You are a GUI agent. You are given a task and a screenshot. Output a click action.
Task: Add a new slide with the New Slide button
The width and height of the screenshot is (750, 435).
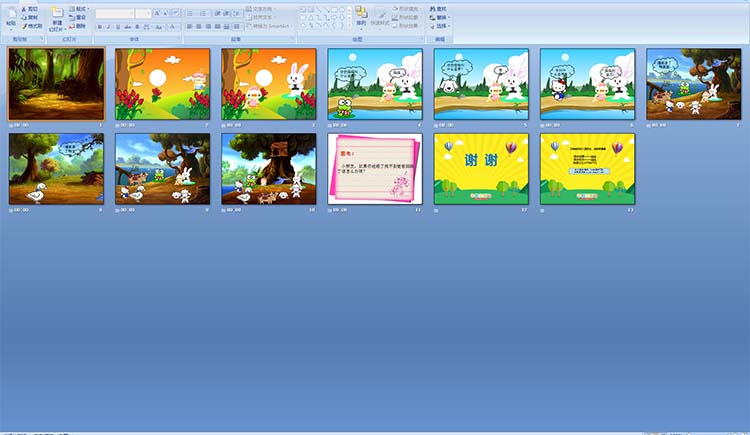tap(57, 18)
